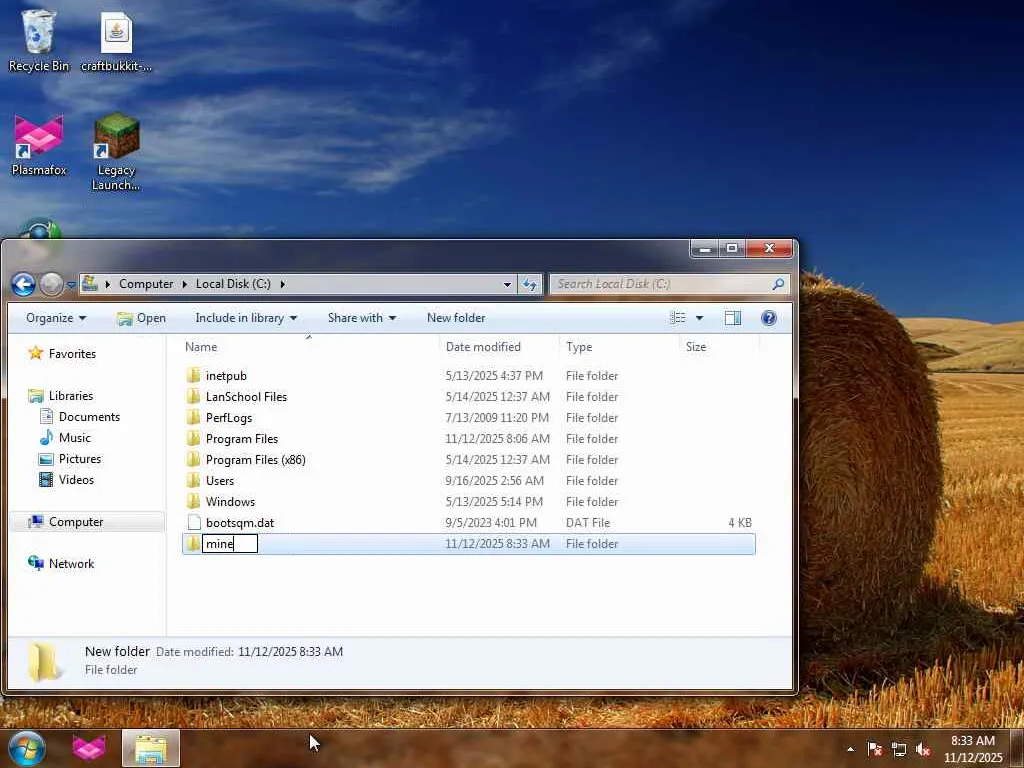Click the Program Files folder icon
1024x768 pixels.
pos(193,438)
